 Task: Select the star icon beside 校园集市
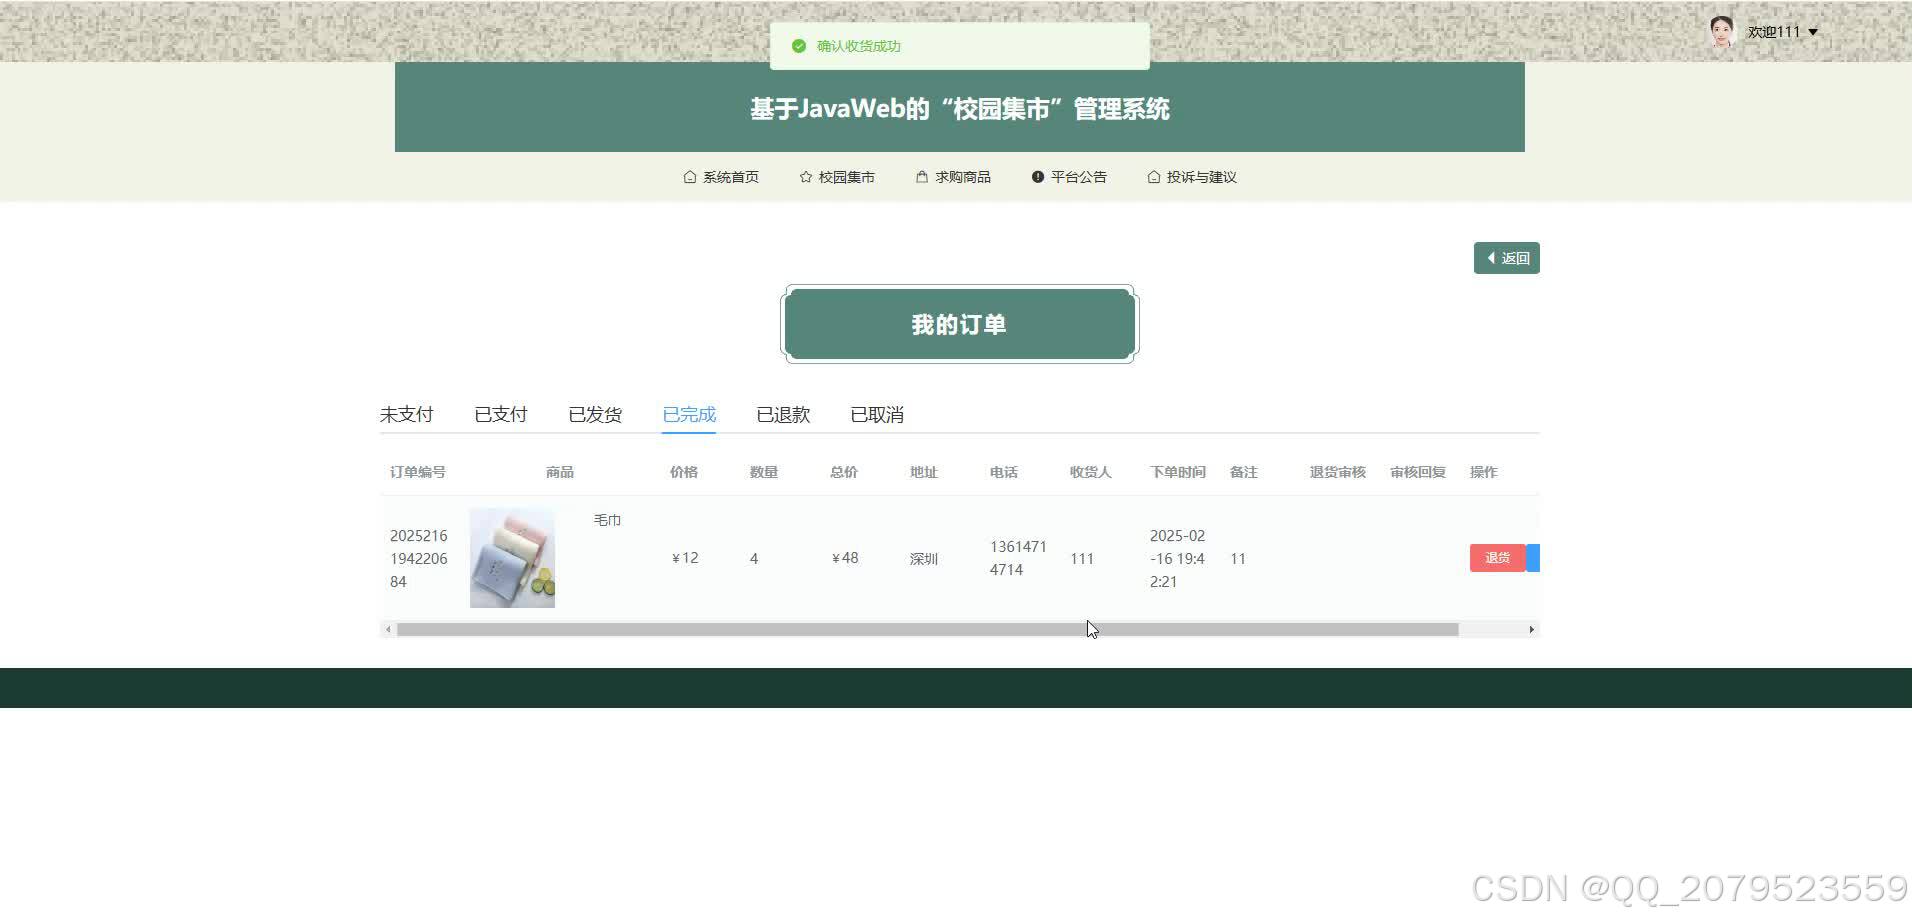(x=805, y=176)
